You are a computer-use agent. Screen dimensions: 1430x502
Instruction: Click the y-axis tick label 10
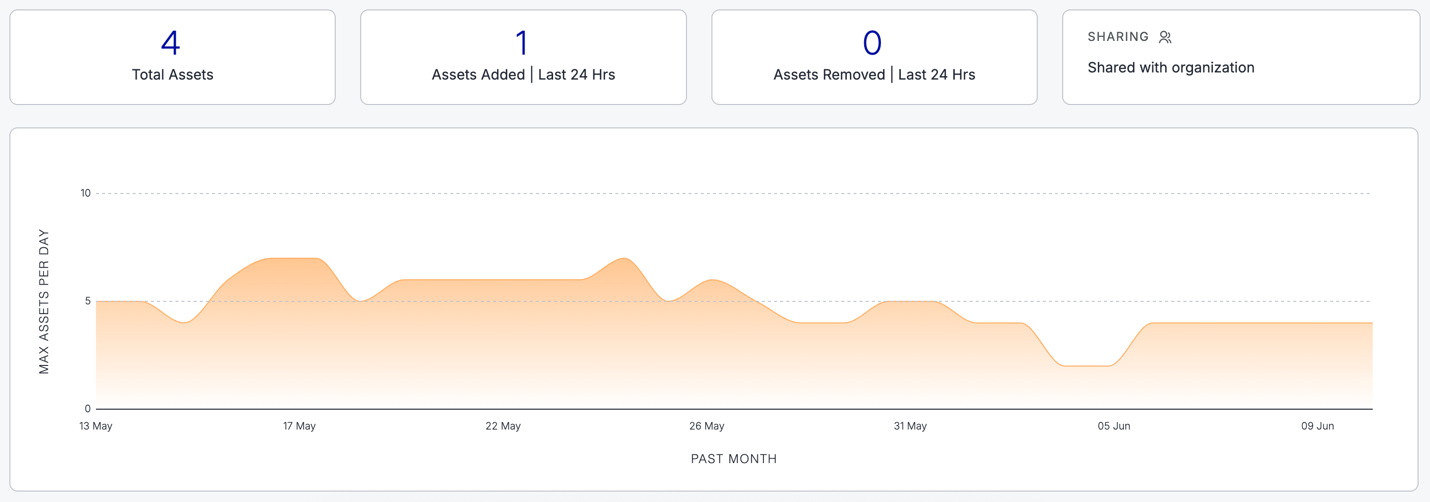pos(85,194)
